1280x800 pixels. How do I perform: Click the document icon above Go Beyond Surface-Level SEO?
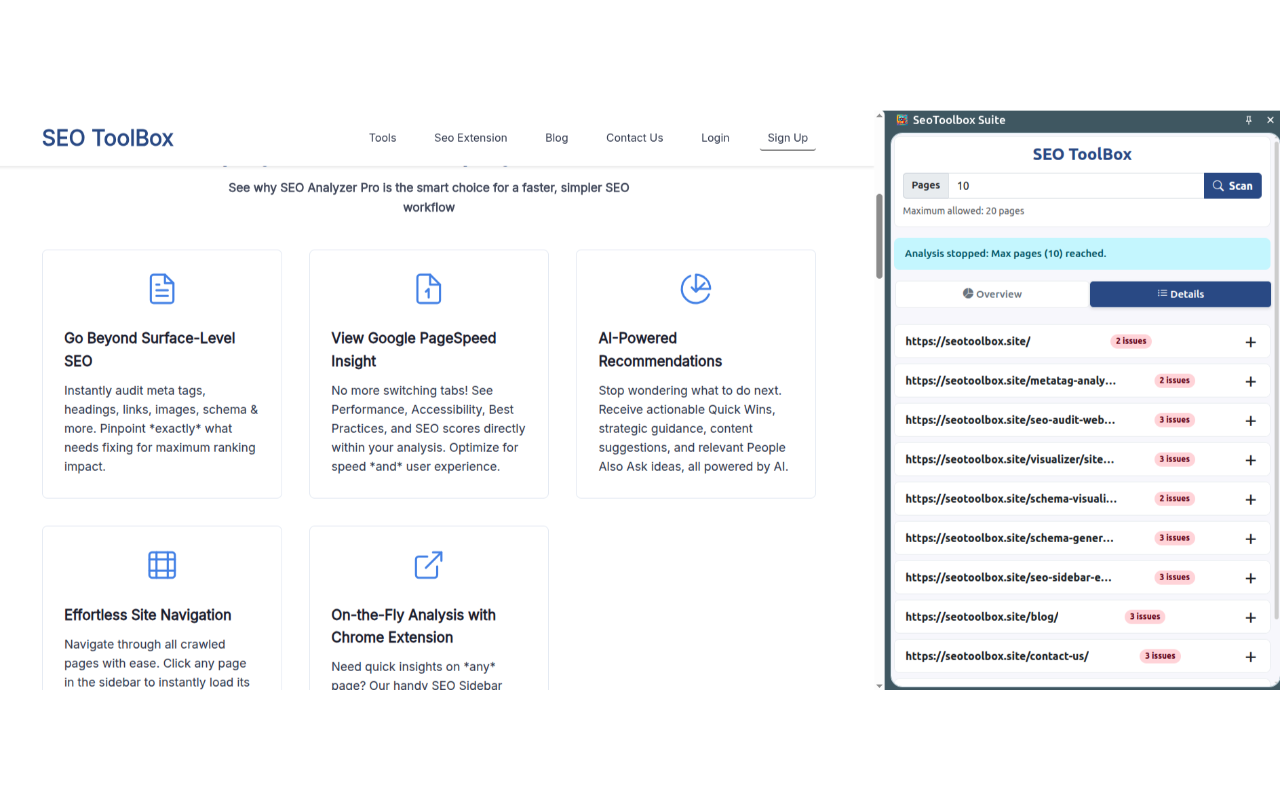pyautogui.click(x=162, y=288)
